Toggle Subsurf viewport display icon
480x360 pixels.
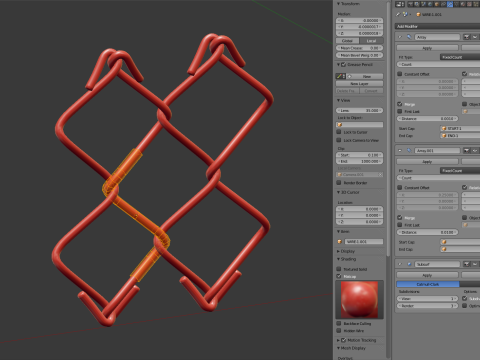click(475, 264)
